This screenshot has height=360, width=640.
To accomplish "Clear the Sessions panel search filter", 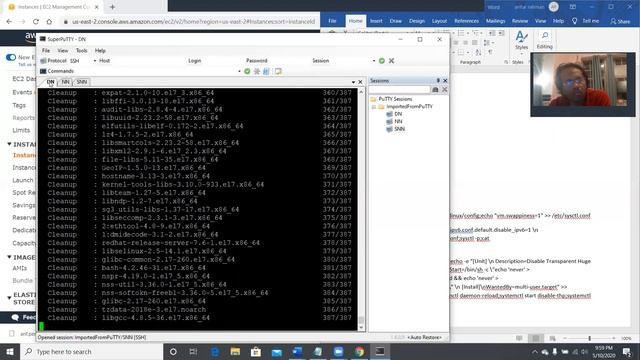I will click(x=444, y=89).
